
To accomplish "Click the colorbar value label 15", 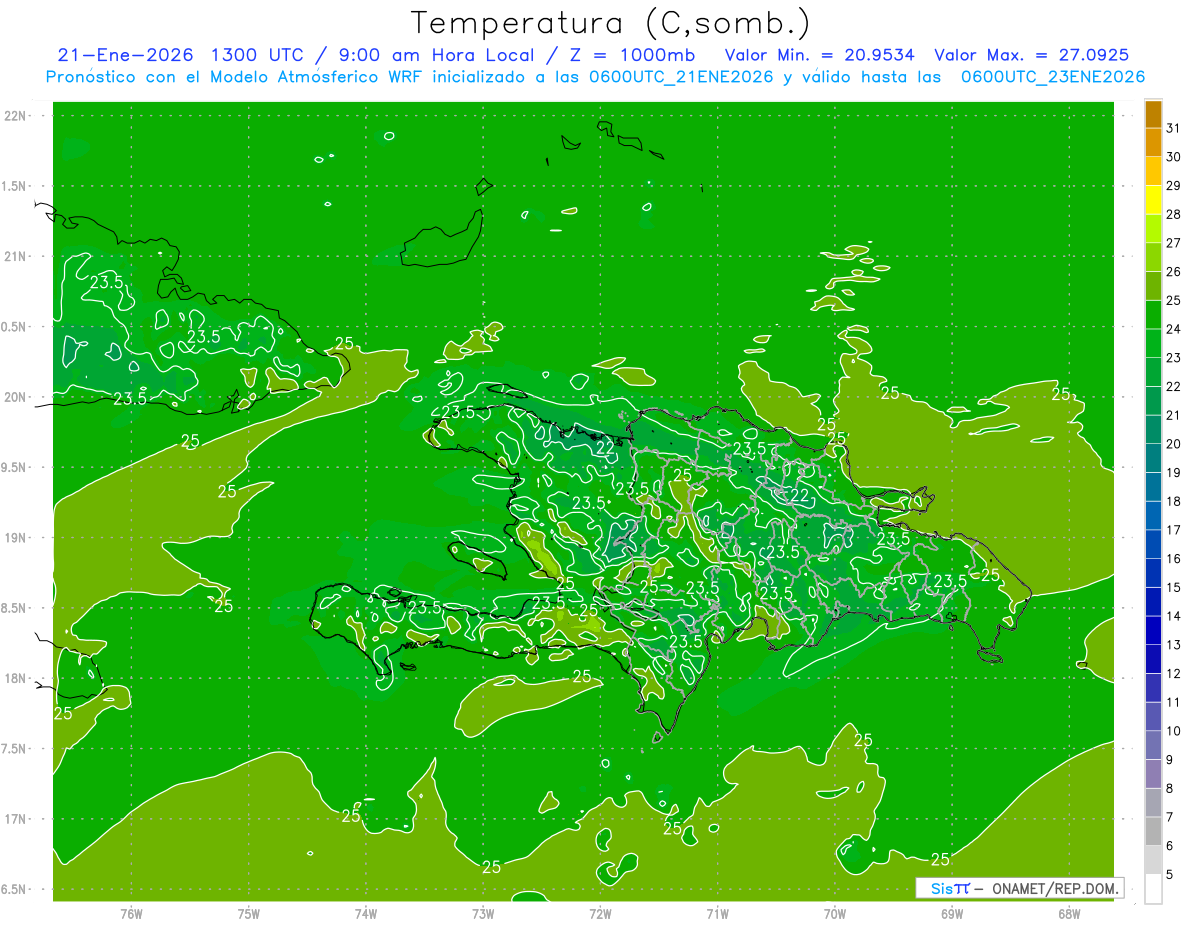I will click(x=1174, y=588).
